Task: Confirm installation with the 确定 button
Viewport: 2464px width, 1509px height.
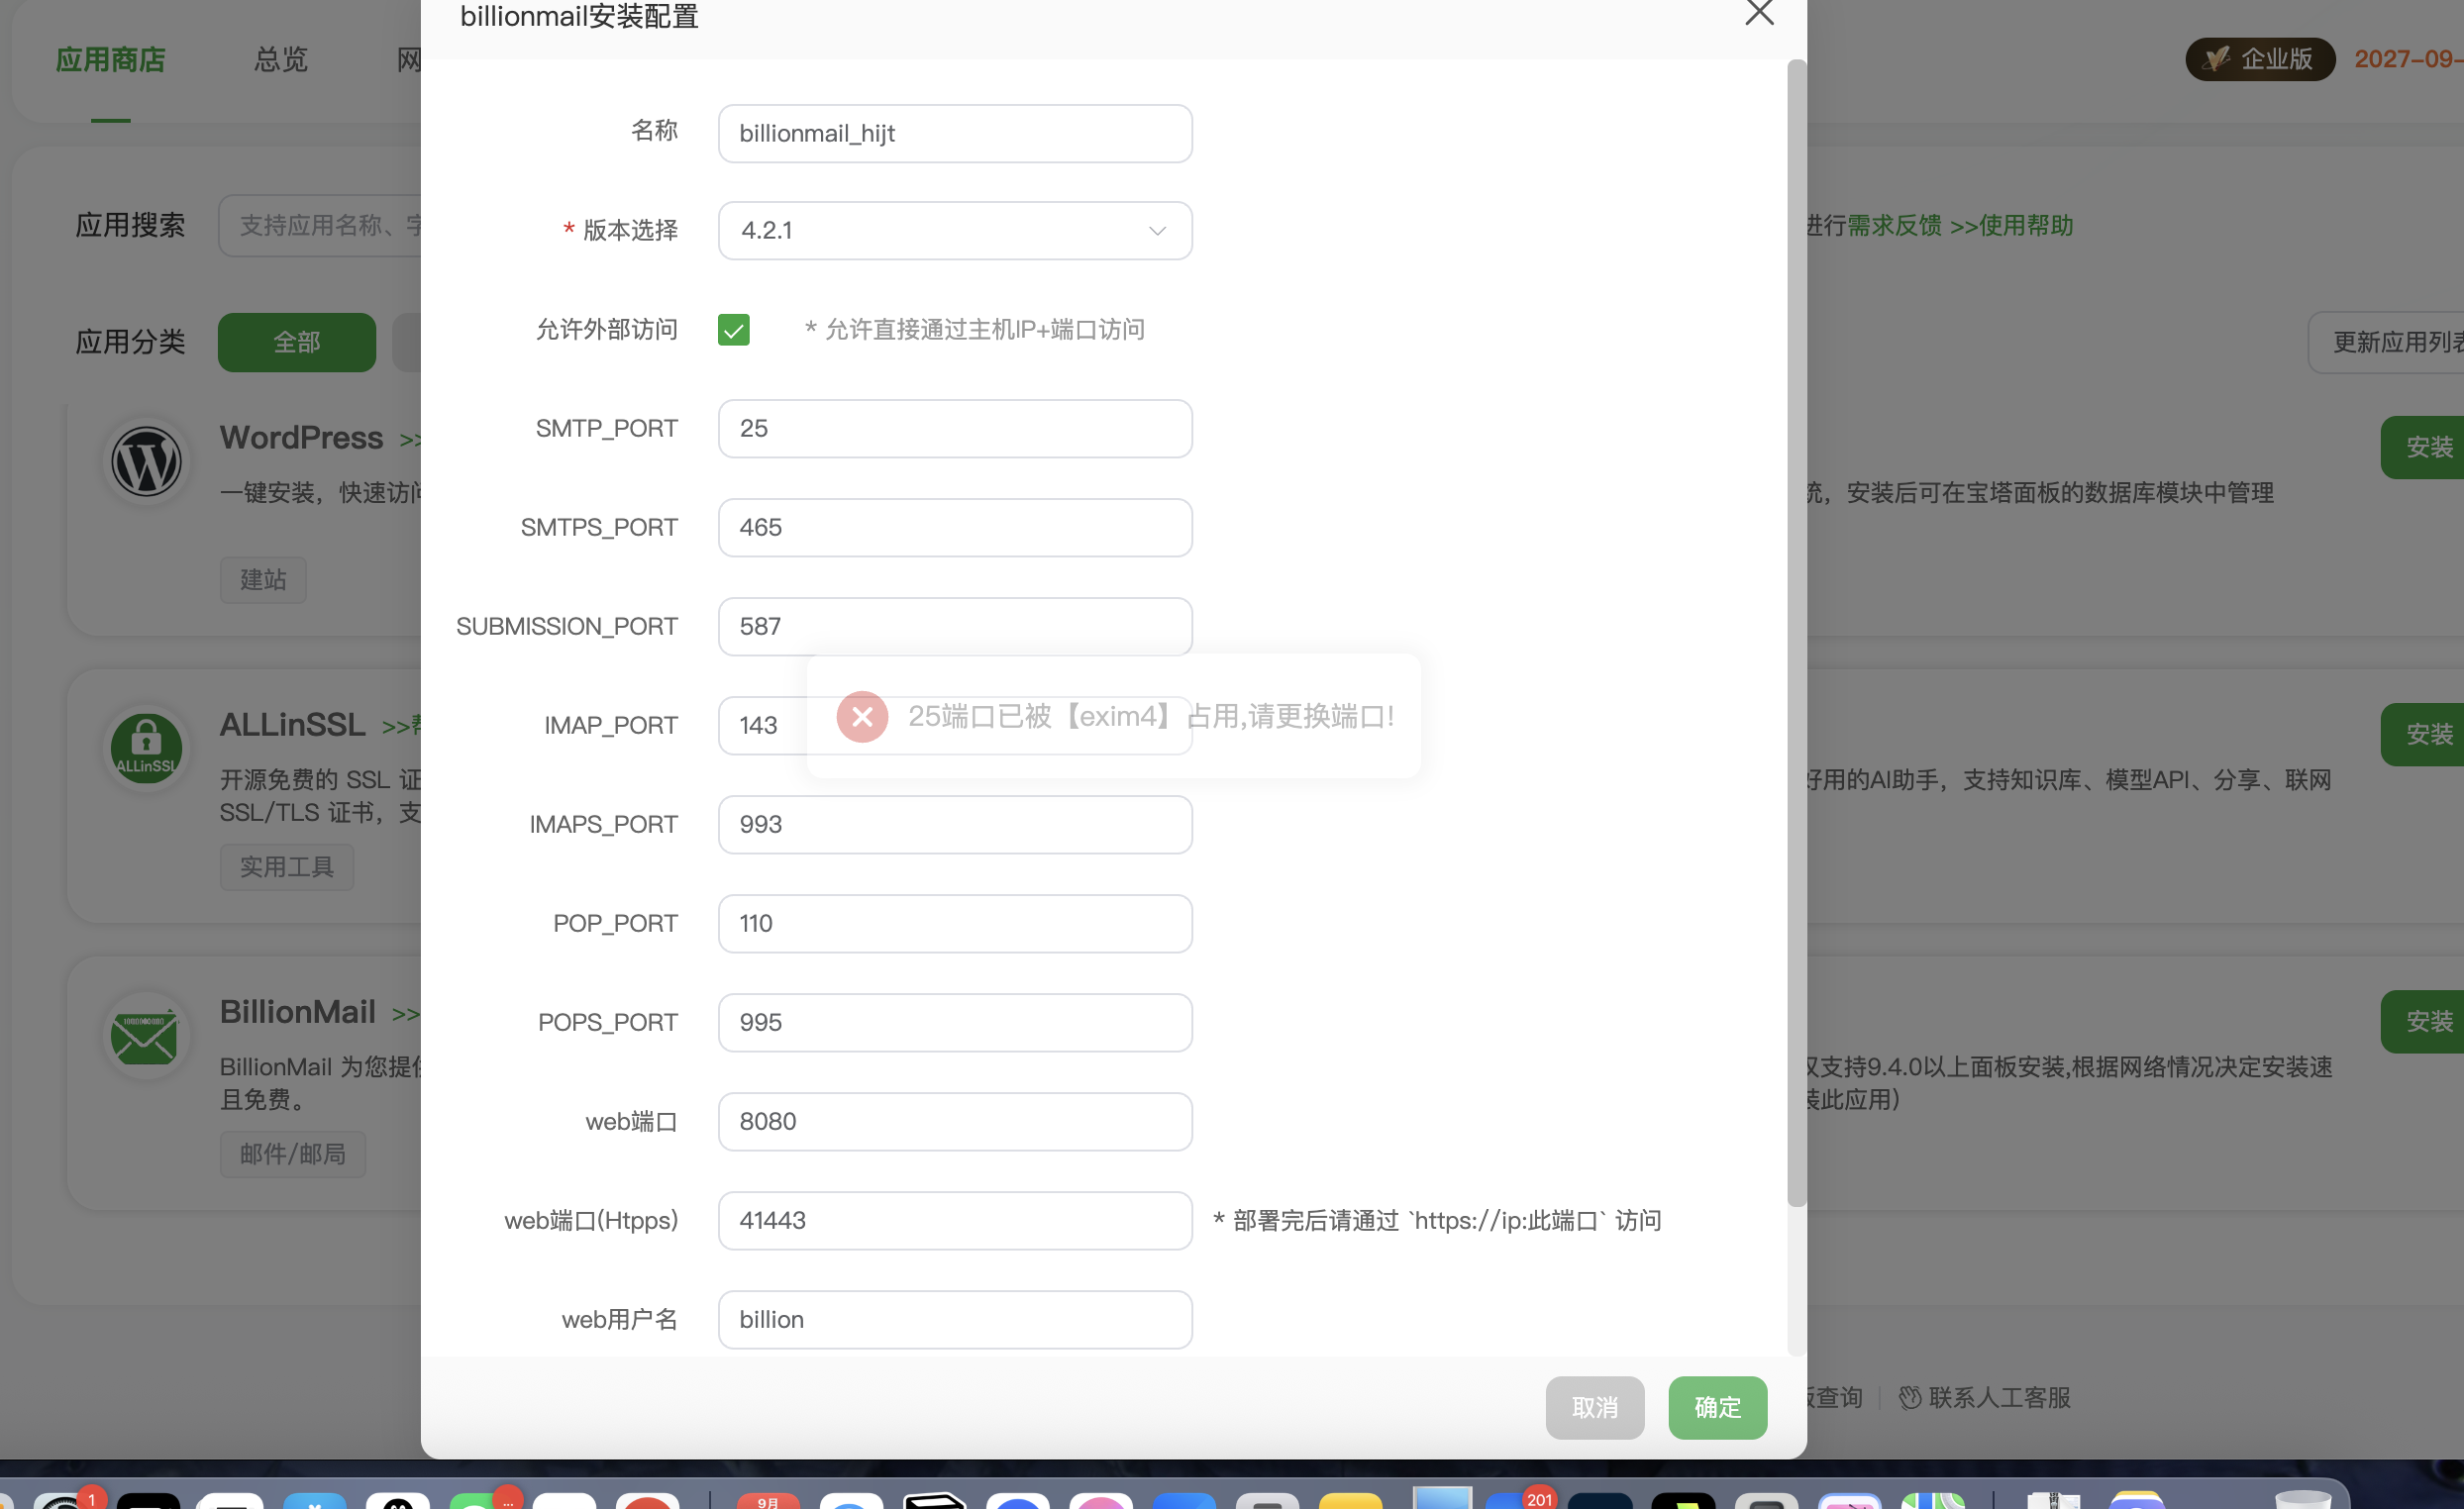Action: 1717,1407
